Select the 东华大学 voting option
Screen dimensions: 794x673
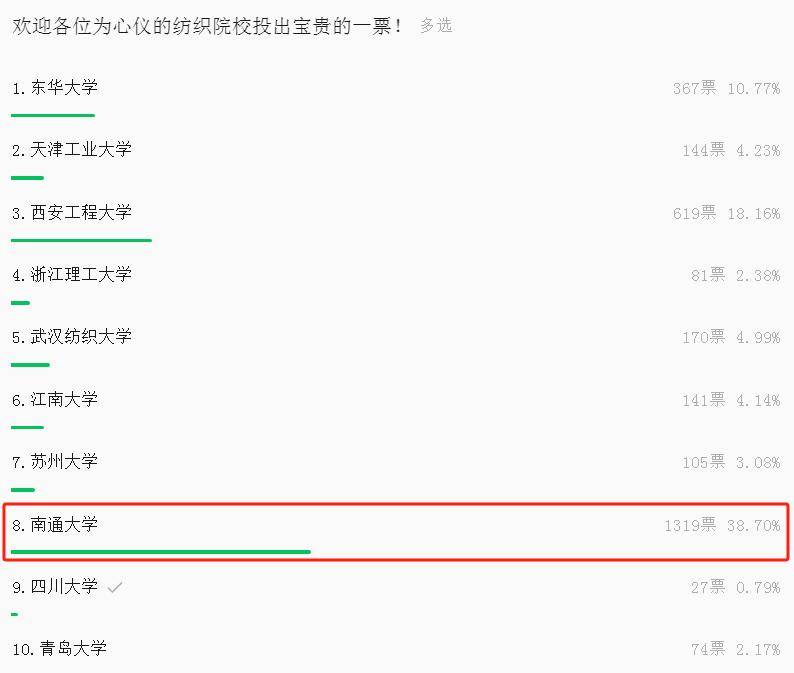click(64, 88)
